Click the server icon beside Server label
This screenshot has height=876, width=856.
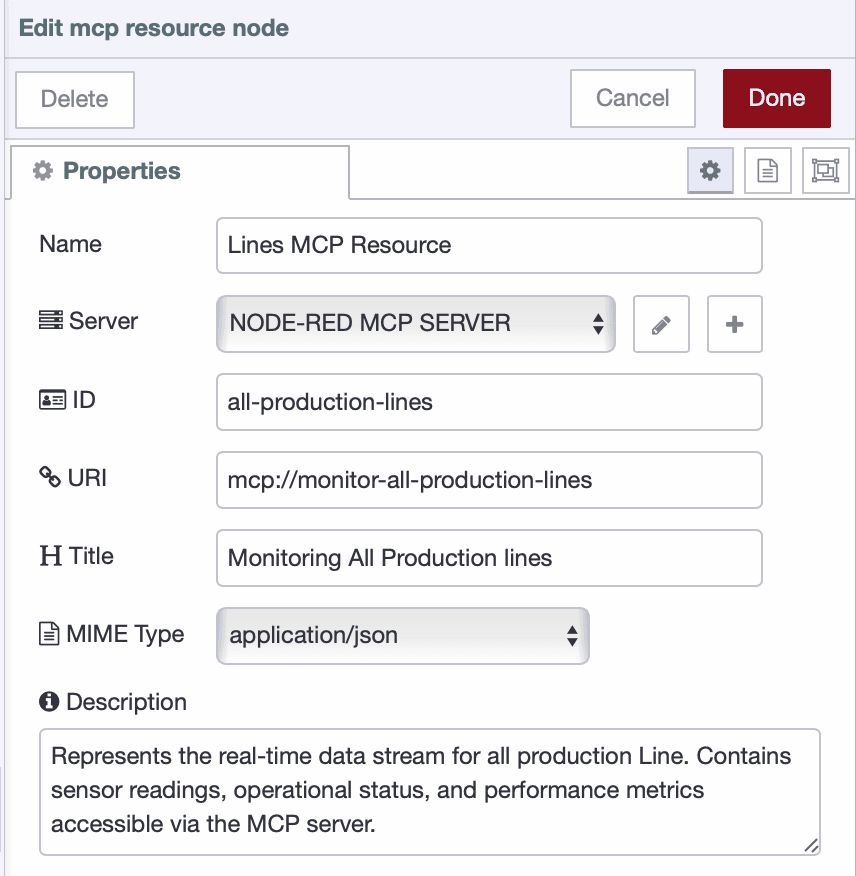click(49, 320)
